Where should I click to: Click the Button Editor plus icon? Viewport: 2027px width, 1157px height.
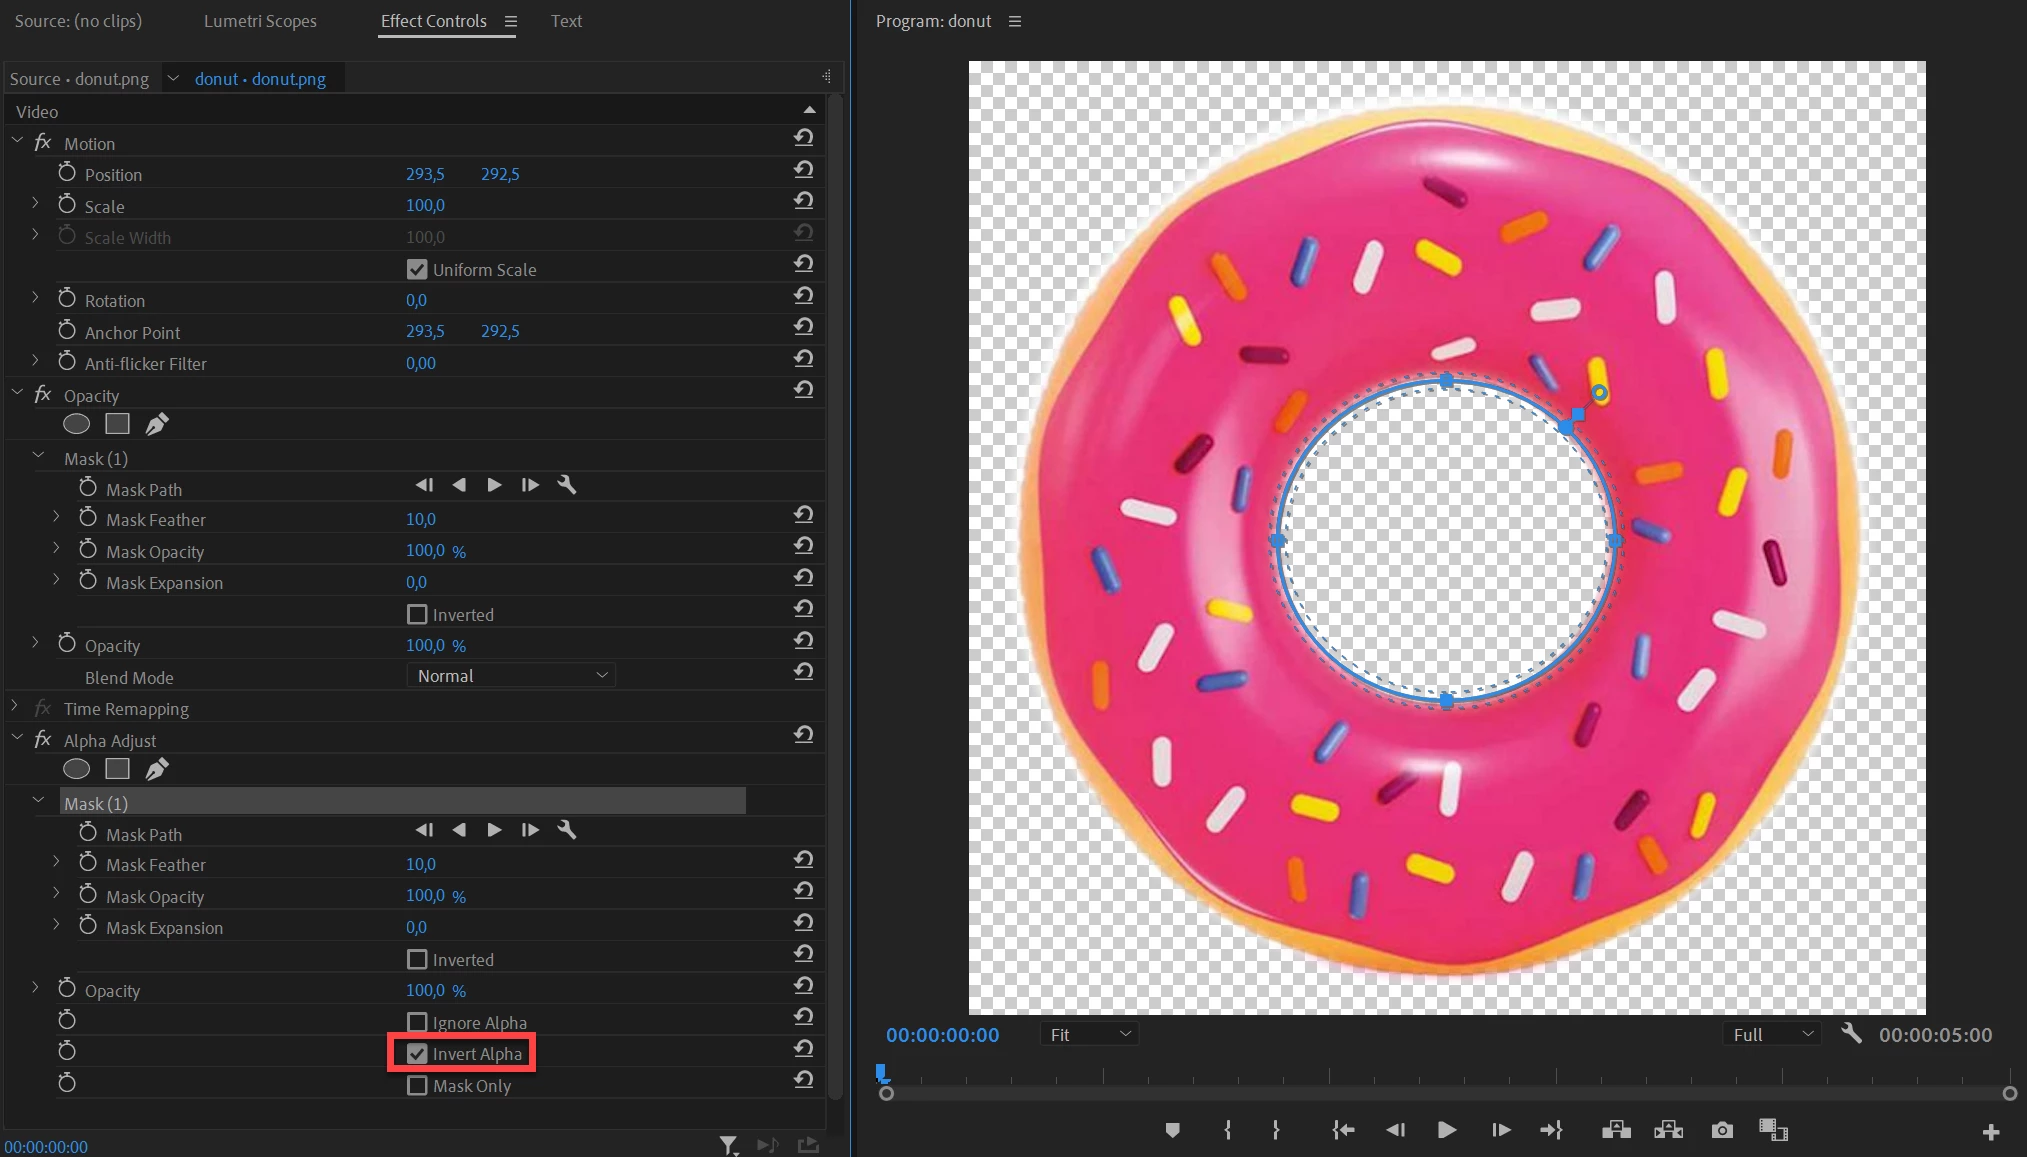[1990, 1132]
